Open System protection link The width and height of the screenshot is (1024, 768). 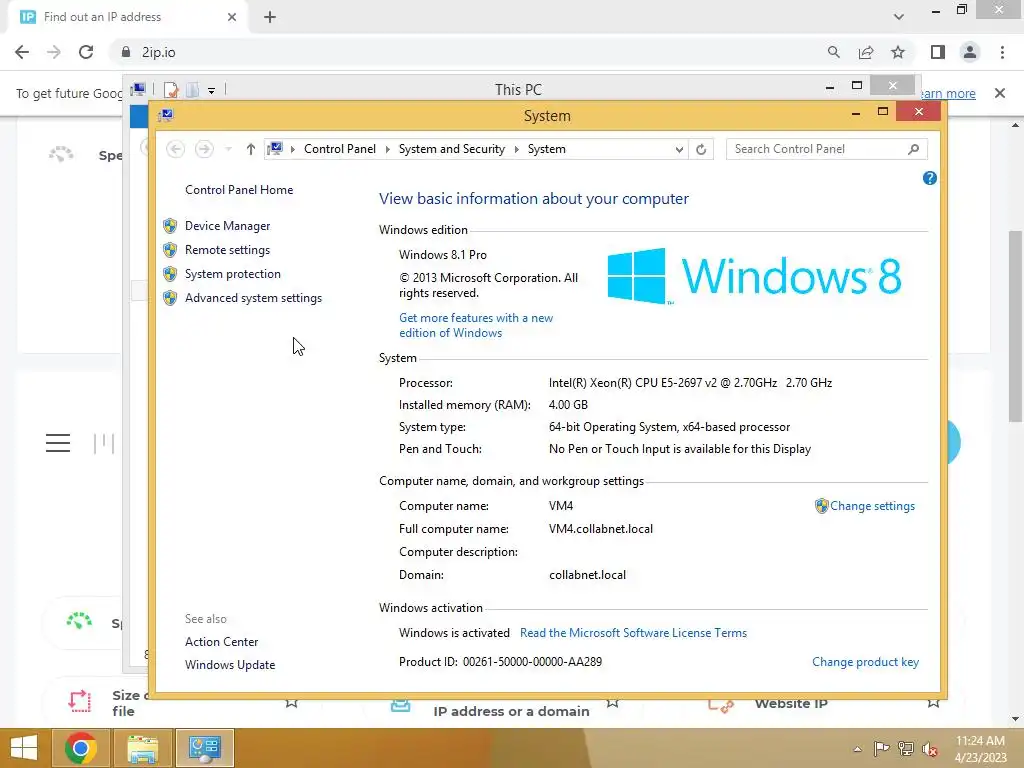coord(232,274)
